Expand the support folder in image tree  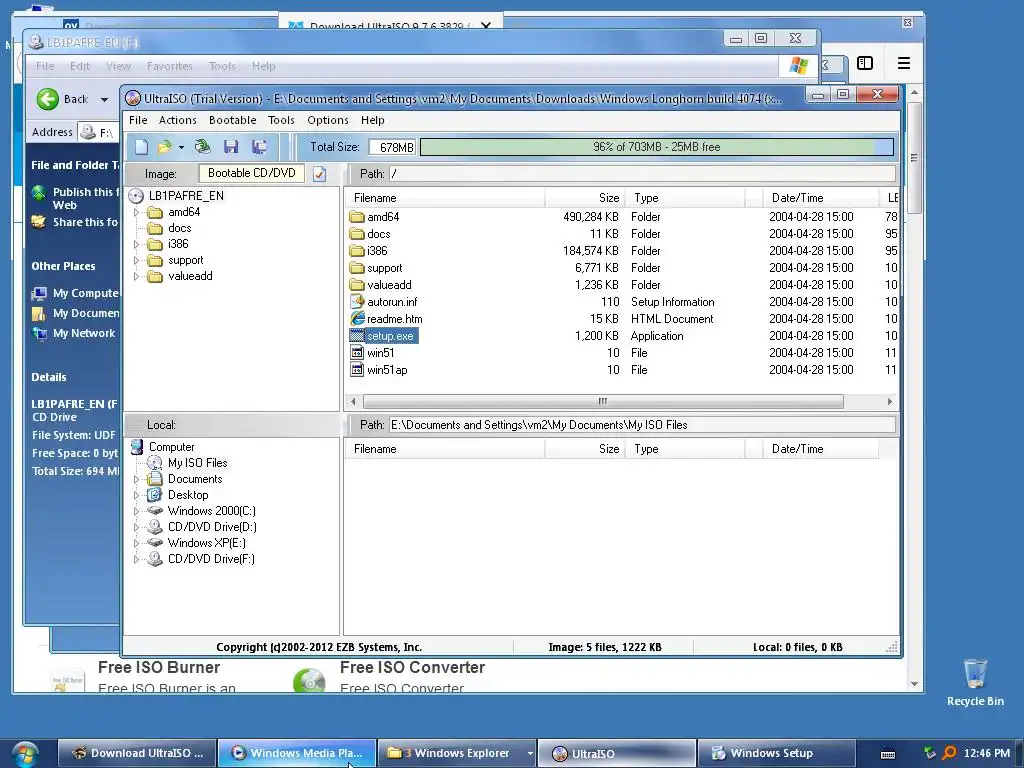pos(136,261)
